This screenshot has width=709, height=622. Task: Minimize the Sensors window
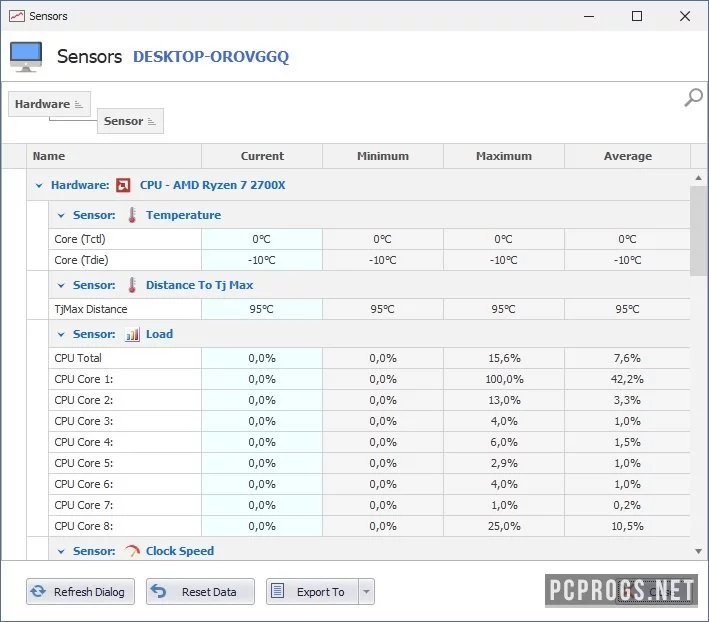tap(589, 16)
